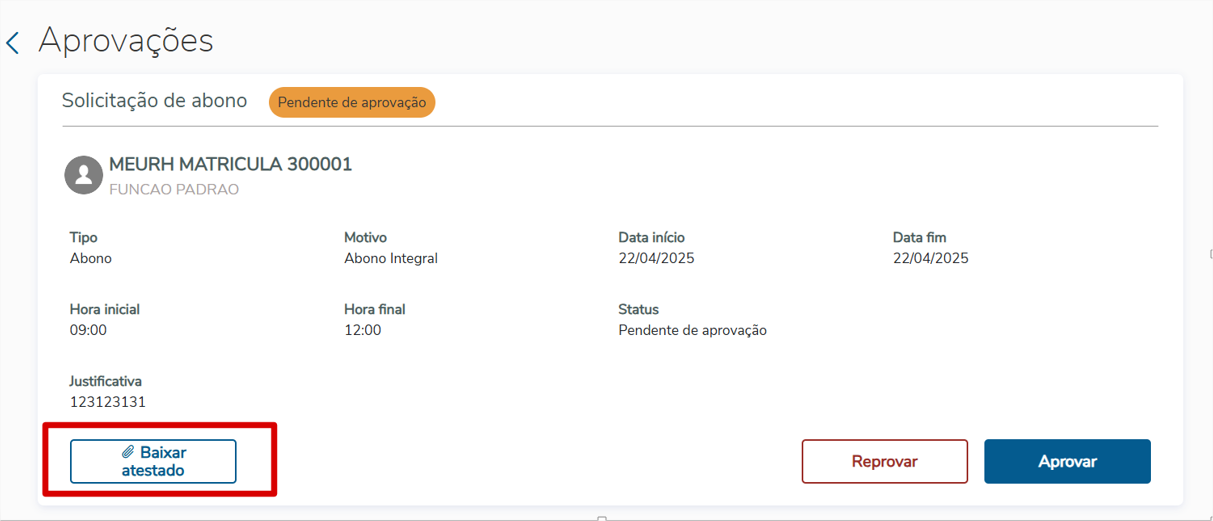Click the status text under Status label
This screenshot has height=521, width=1213.
click(692, 330)
